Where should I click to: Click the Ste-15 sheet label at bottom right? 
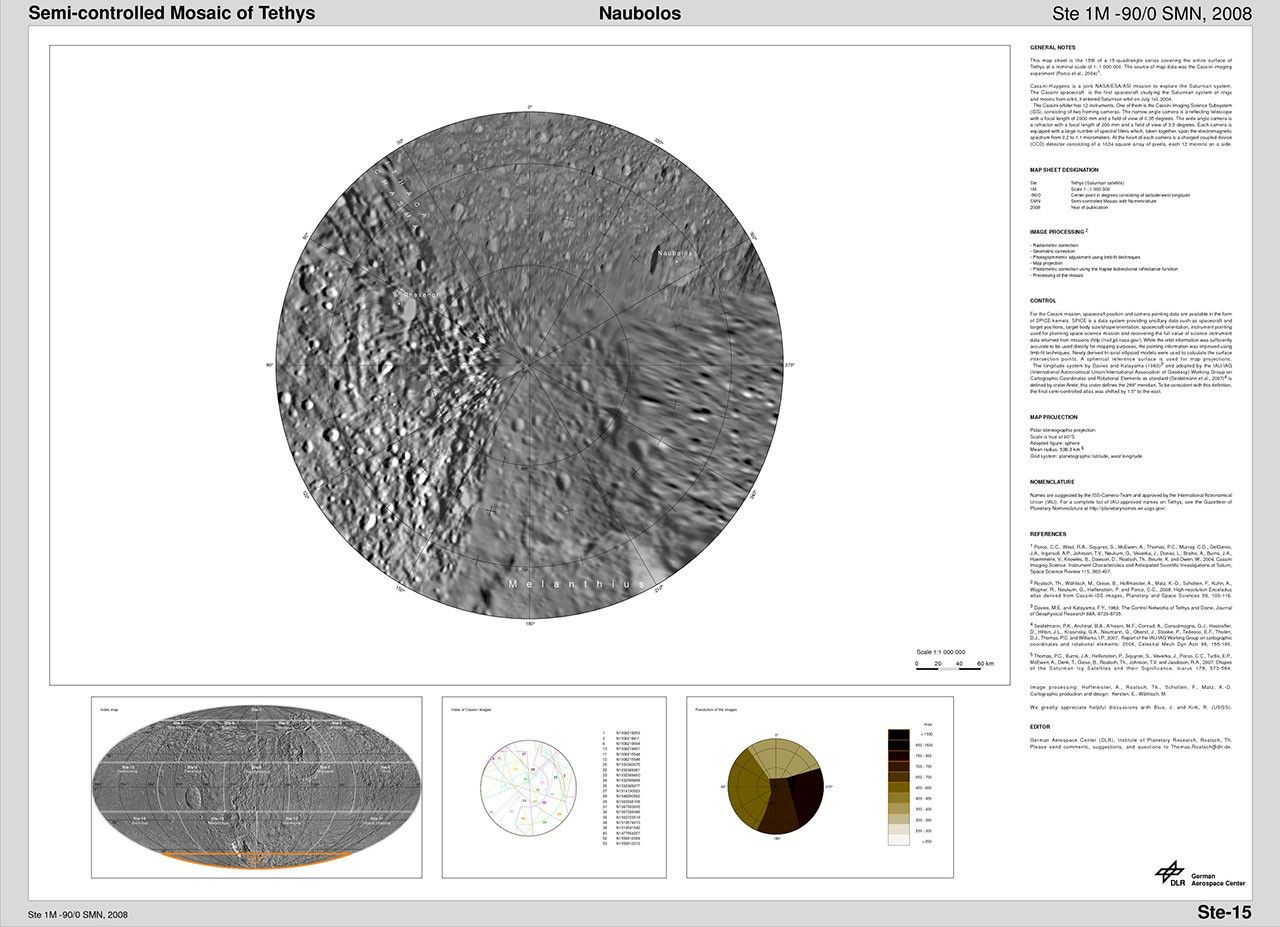(1223, 911)
